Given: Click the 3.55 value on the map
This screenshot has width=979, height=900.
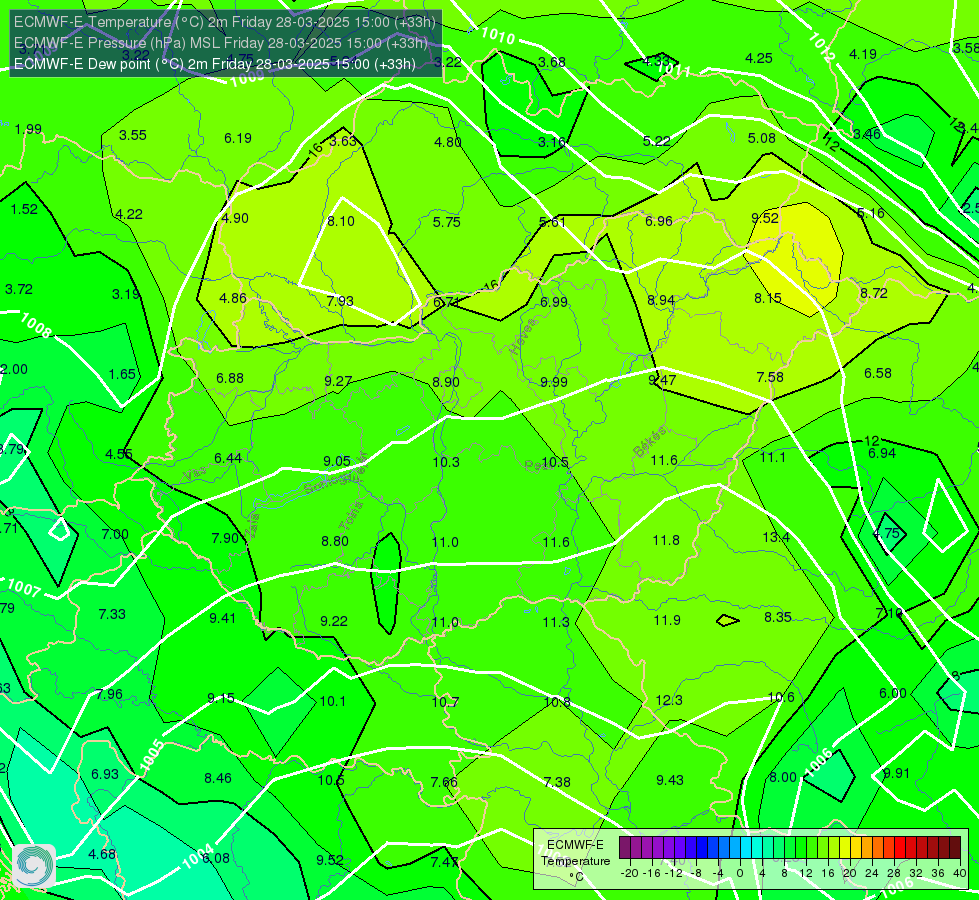Looking at the screenshot, I should tap(132, 136).
